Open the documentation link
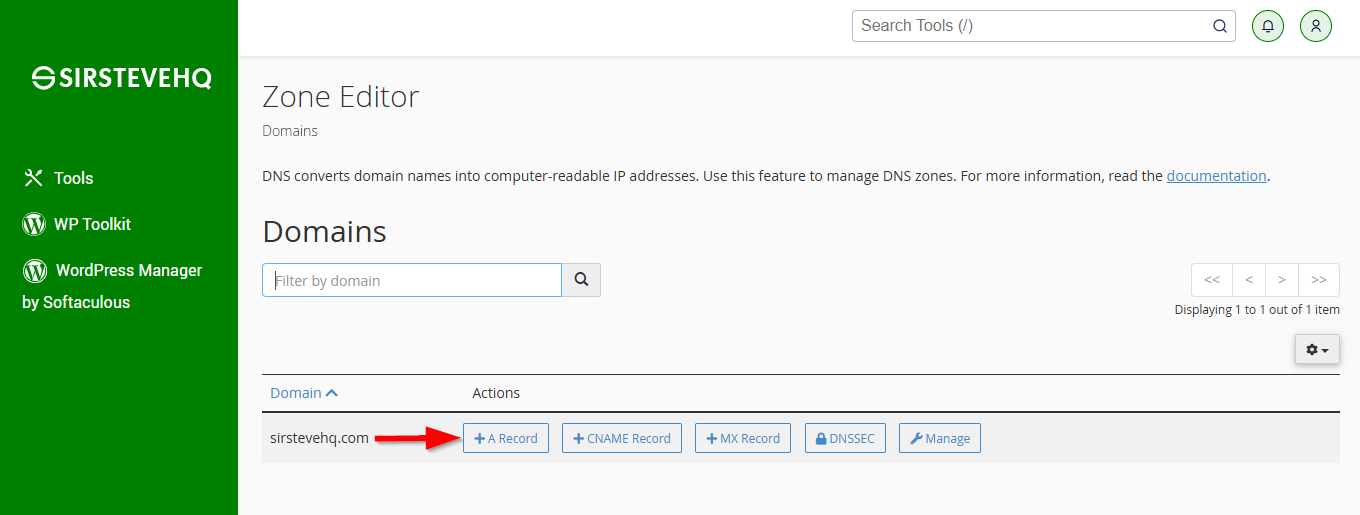Viewport: 1360px width, 515px height. [x=1216, y=176]
